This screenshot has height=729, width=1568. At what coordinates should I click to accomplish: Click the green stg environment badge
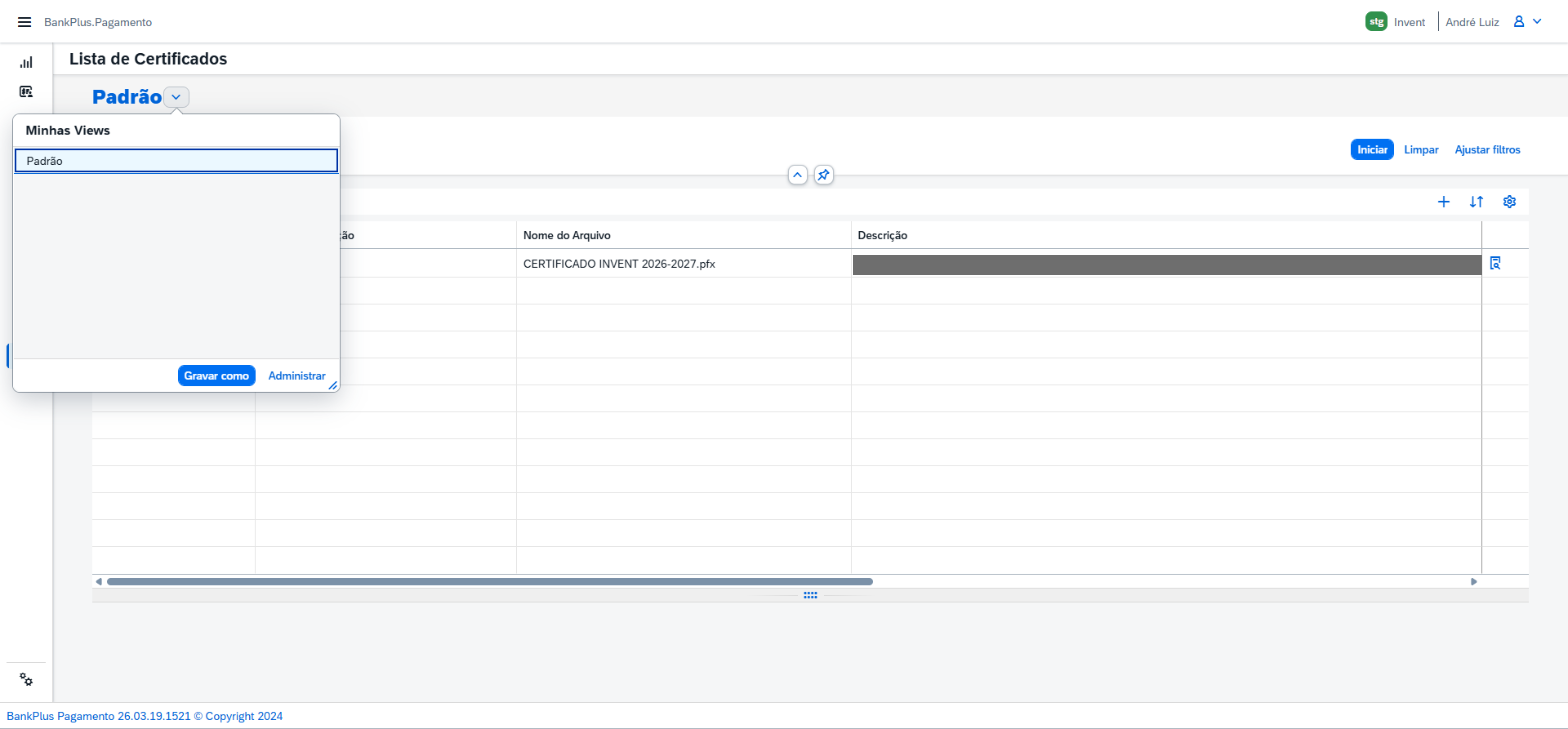1376,22
